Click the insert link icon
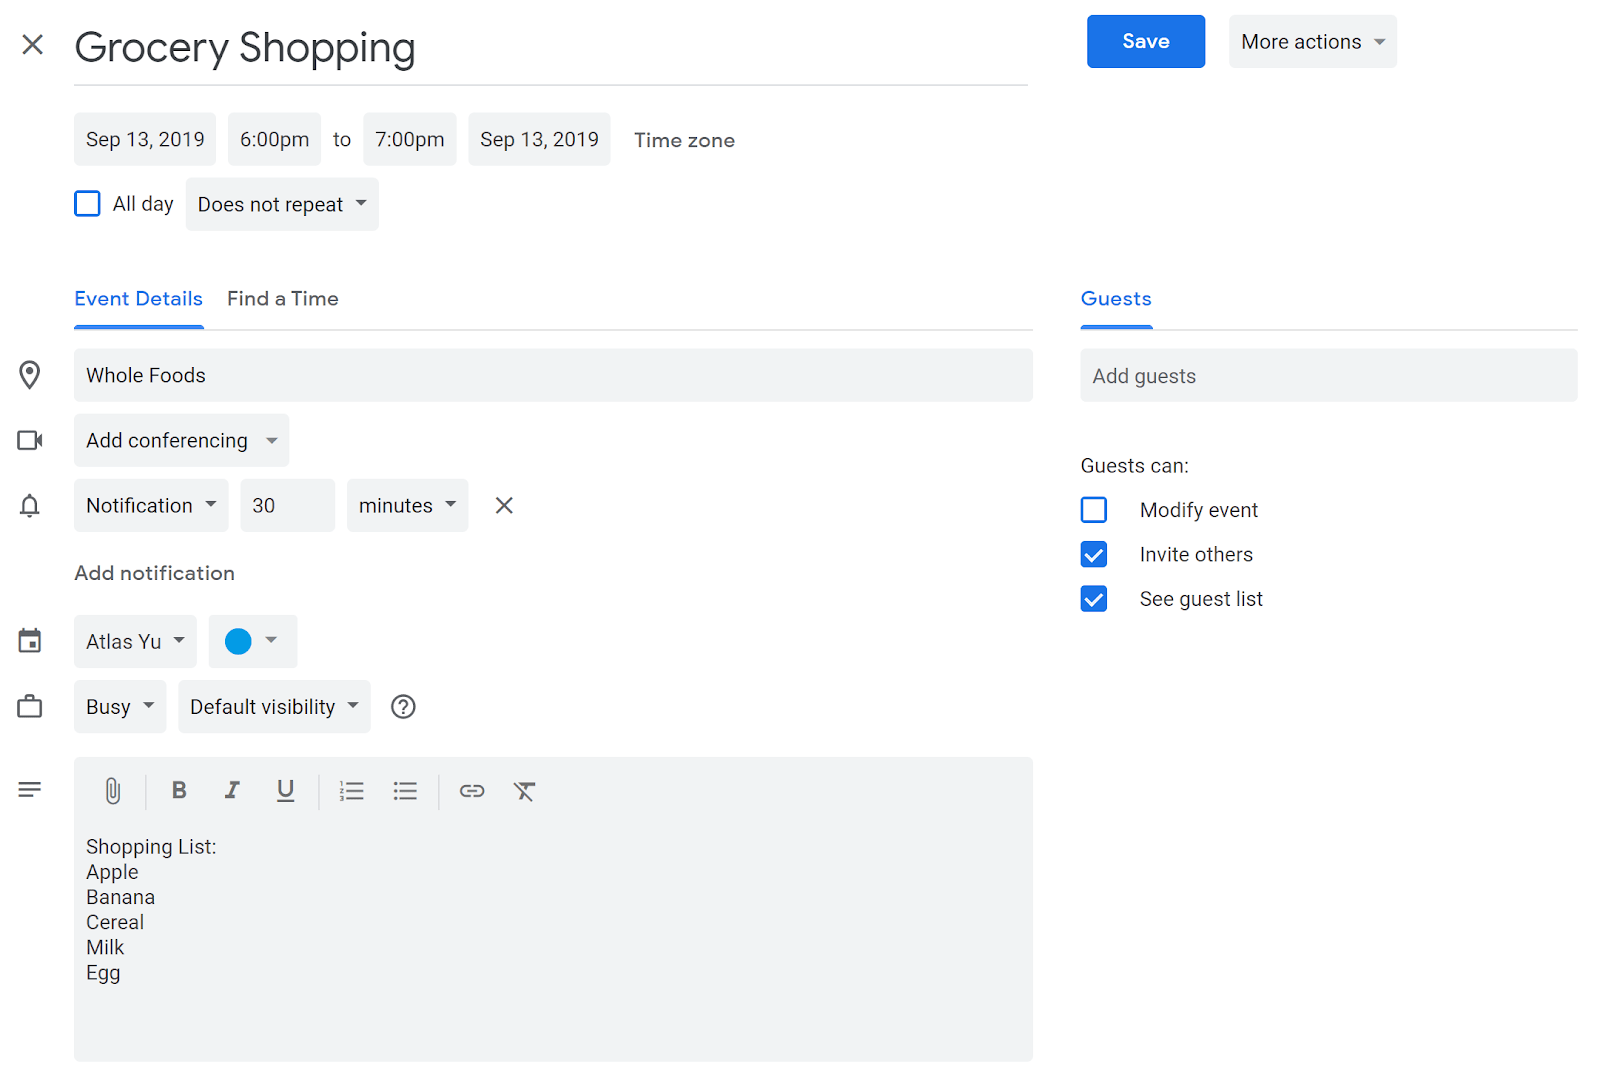The height and width of the screenshot is (1078, 1600). pos(472,791)
